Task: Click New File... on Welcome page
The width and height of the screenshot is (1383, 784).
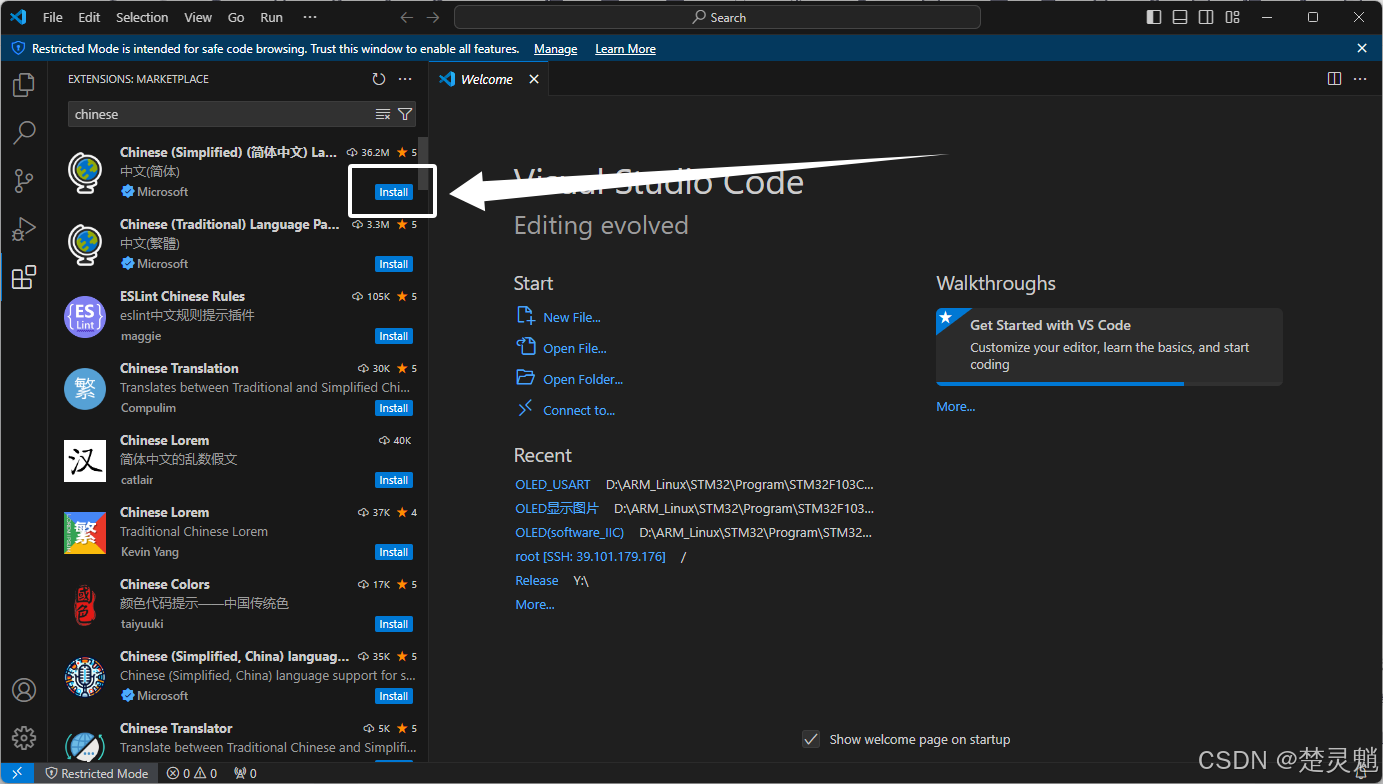Action: tap(571, 317)
